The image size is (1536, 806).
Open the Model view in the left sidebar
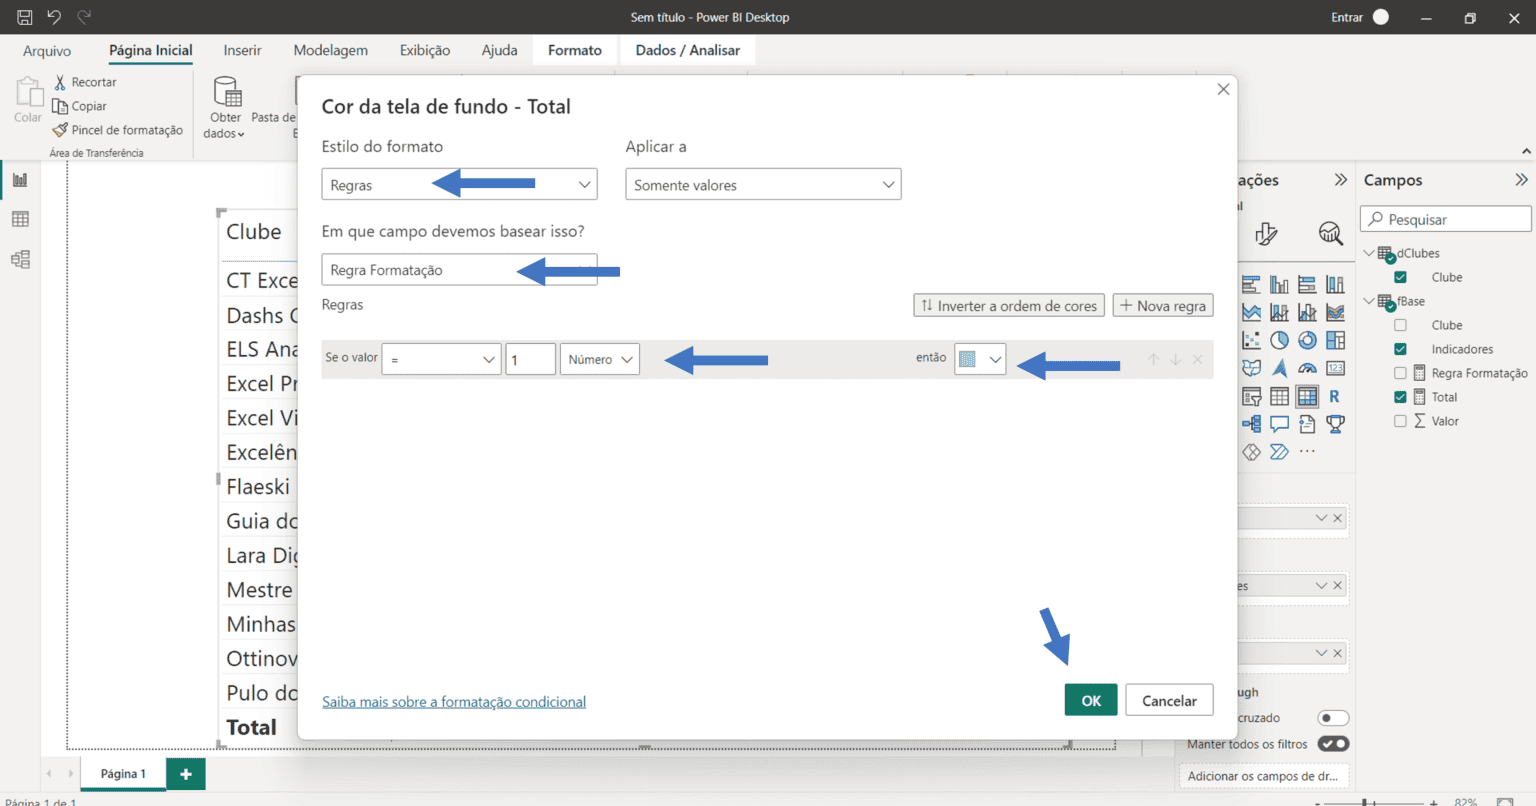pos(20,259)
